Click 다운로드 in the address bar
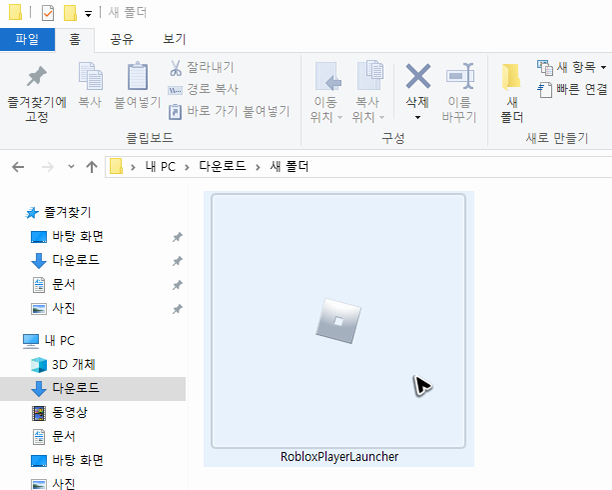 tap(222, 167)
